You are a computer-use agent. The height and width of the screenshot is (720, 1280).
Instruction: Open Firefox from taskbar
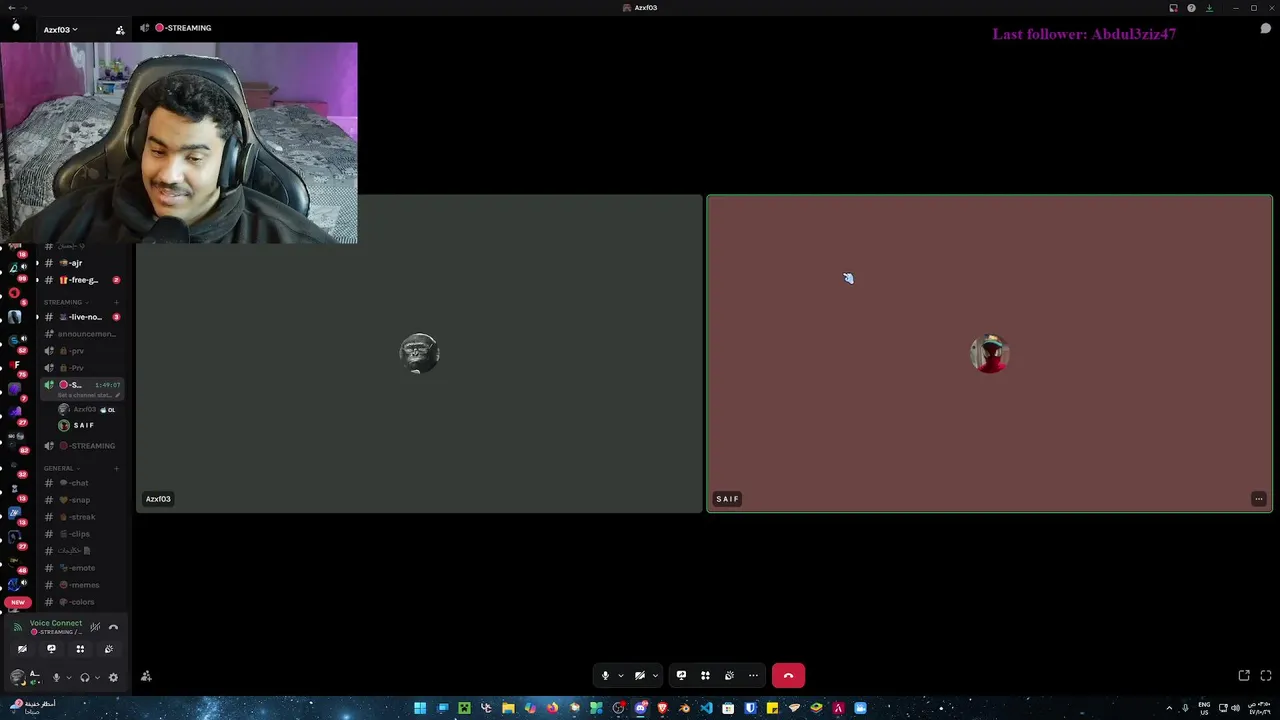tap(552, 708)
